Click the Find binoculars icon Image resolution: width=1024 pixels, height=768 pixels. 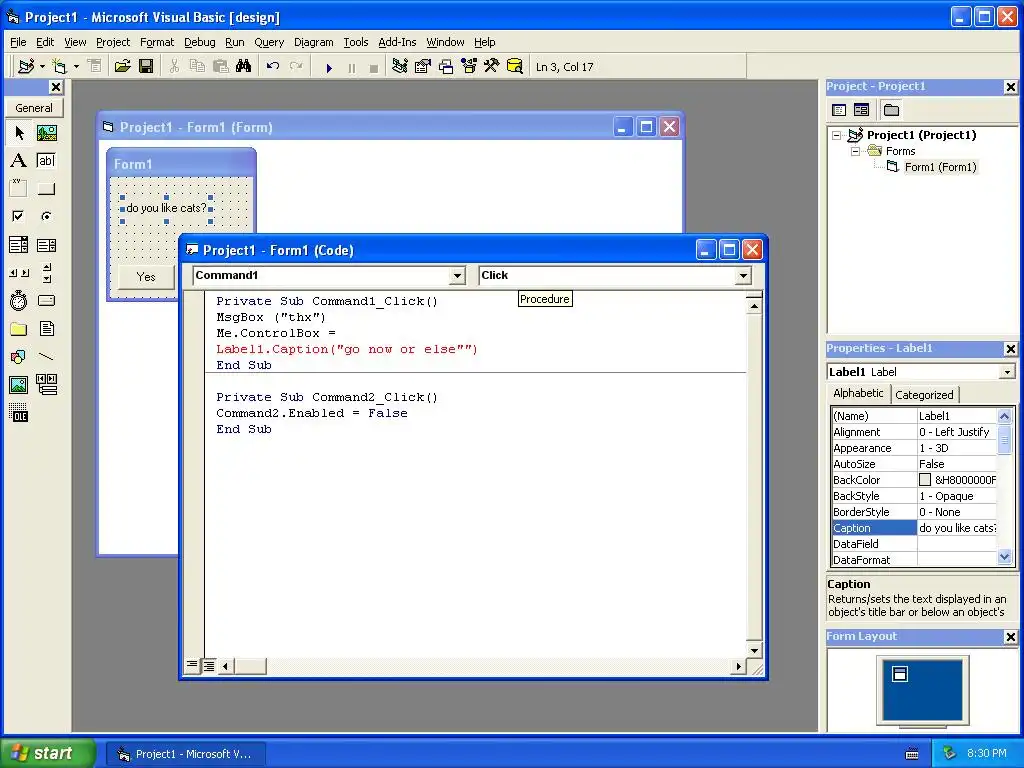[x=244, y=66]
